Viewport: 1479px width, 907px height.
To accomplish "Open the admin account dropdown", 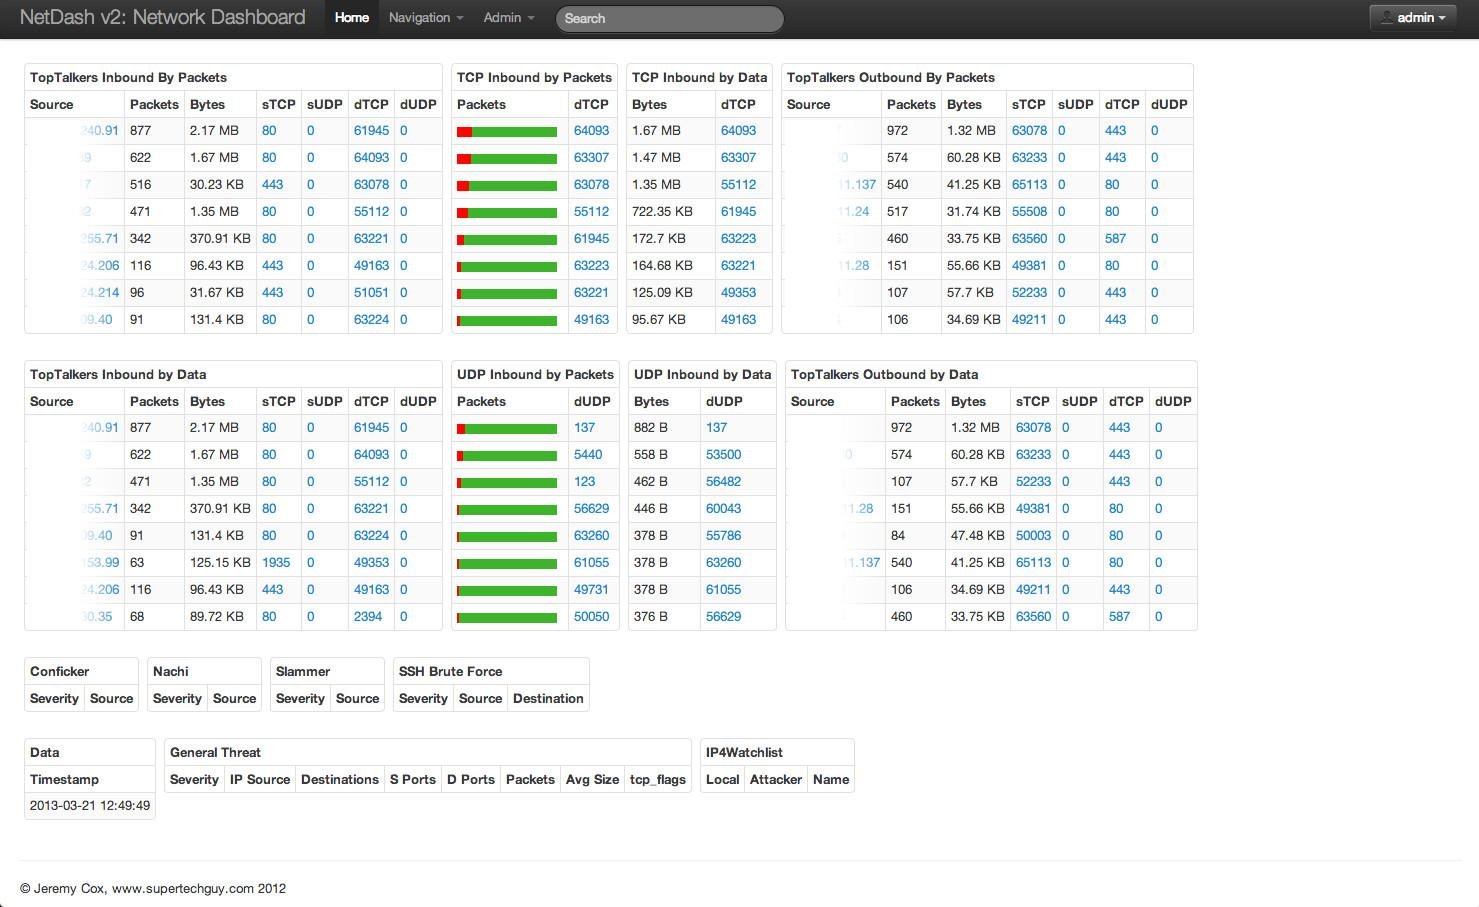I will tap(1412, 17).
